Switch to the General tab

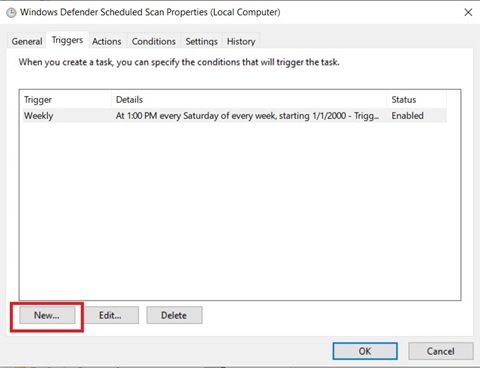(27, 41)
